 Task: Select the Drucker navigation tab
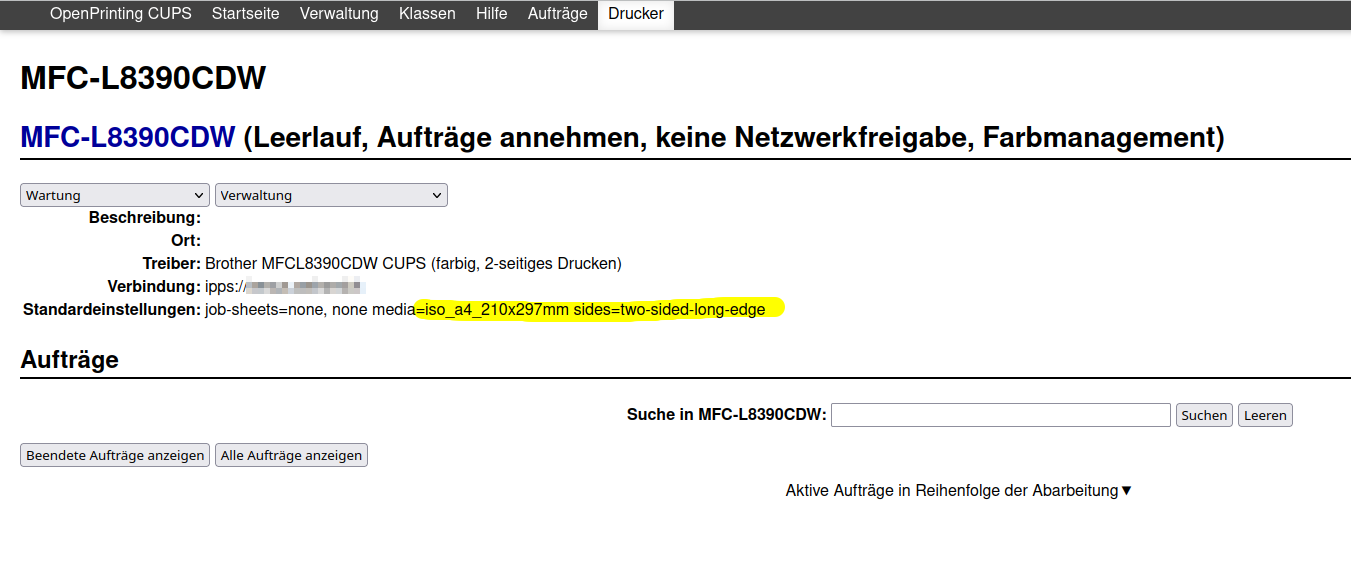coord(636,14)
